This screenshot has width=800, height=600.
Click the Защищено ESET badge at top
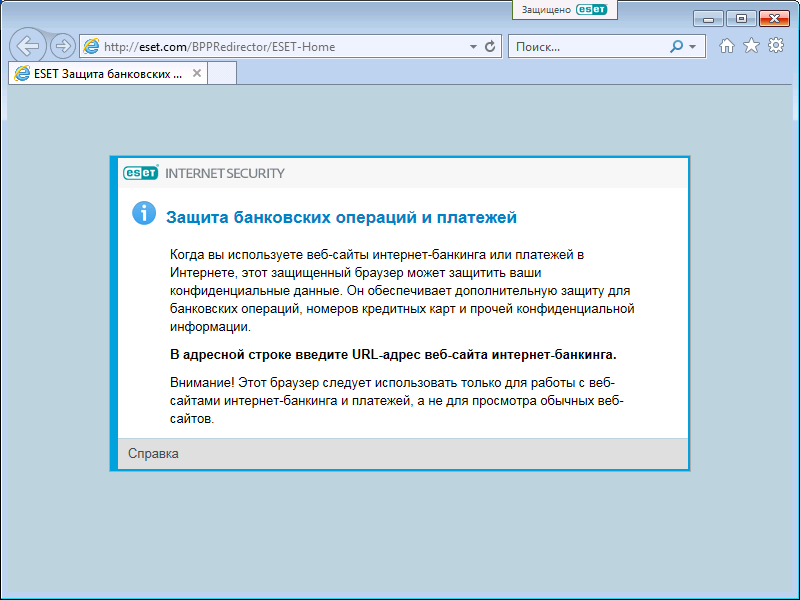click(x=565, y=10)
